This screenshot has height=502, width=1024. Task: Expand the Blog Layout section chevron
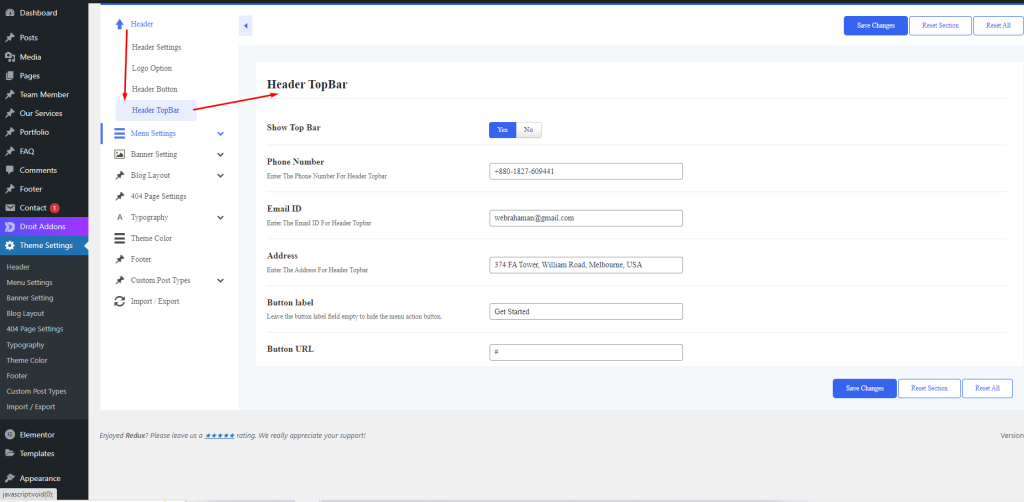[220, 176]
